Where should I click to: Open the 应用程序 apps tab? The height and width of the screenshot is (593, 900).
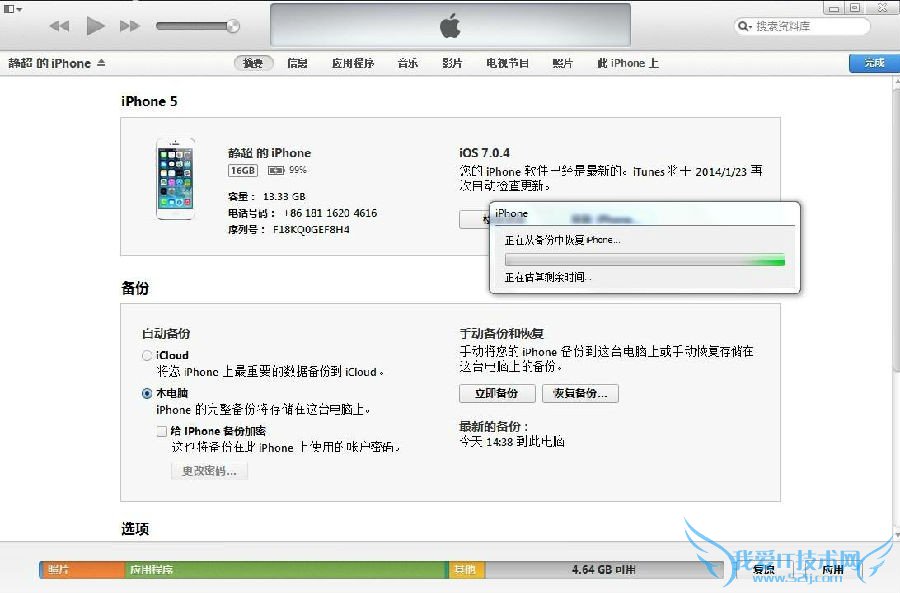pos(353,63)
